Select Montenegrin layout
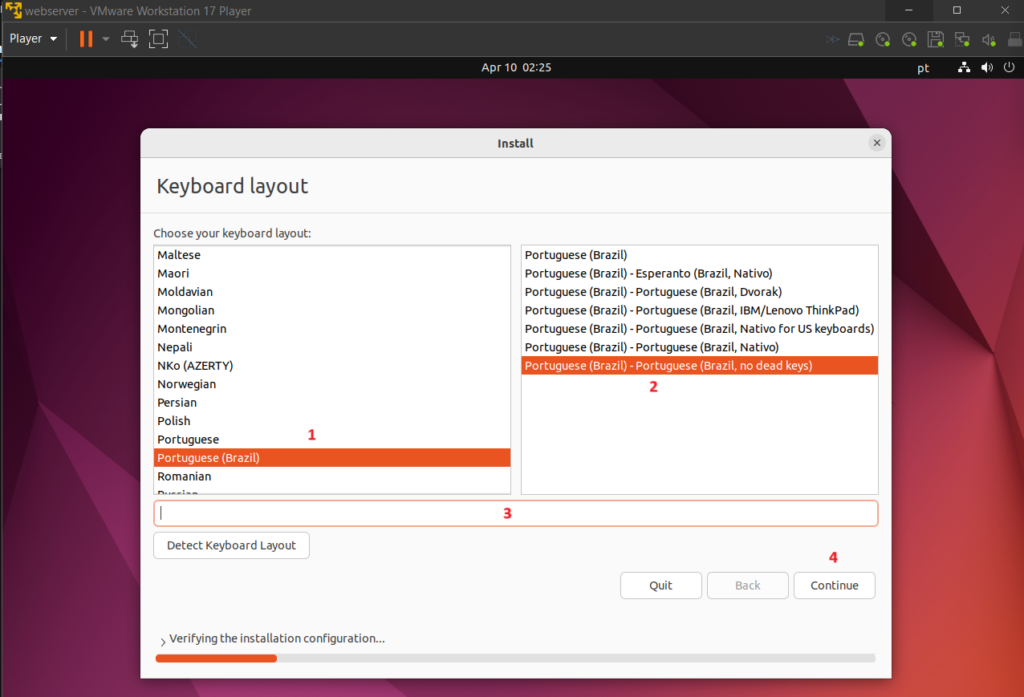The width and height of the screenshot is (1024, 697). pos(332,329)
